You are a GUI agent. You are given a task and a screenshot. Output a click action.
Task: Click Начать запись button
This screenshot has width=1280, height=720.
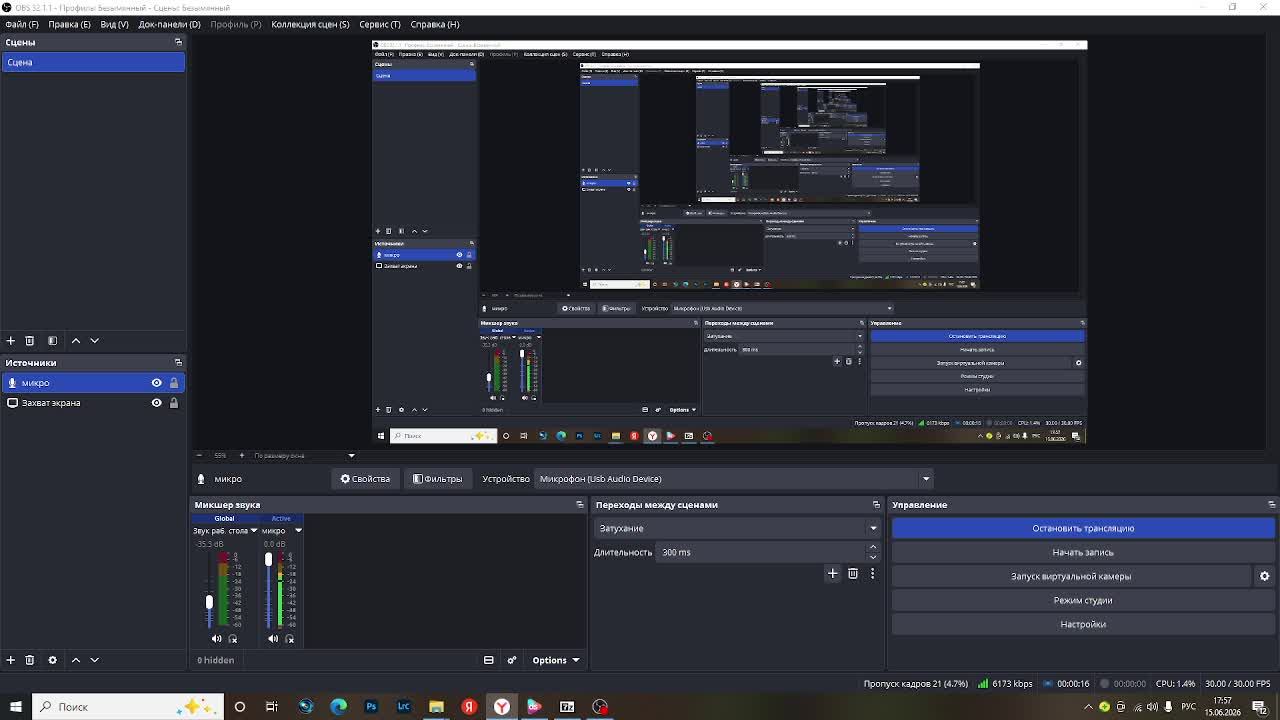[1083, 552]
